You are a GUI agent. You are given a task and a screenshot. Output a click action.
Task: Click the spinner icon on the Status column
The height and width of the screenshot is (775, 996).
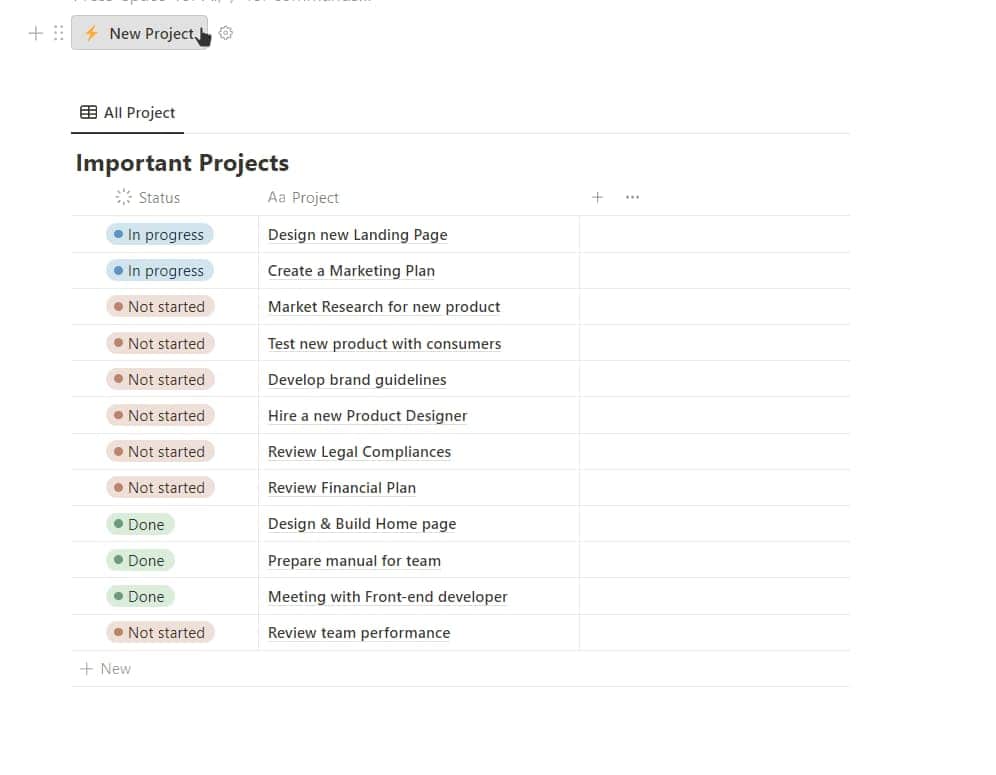click(x=122, y=197)
